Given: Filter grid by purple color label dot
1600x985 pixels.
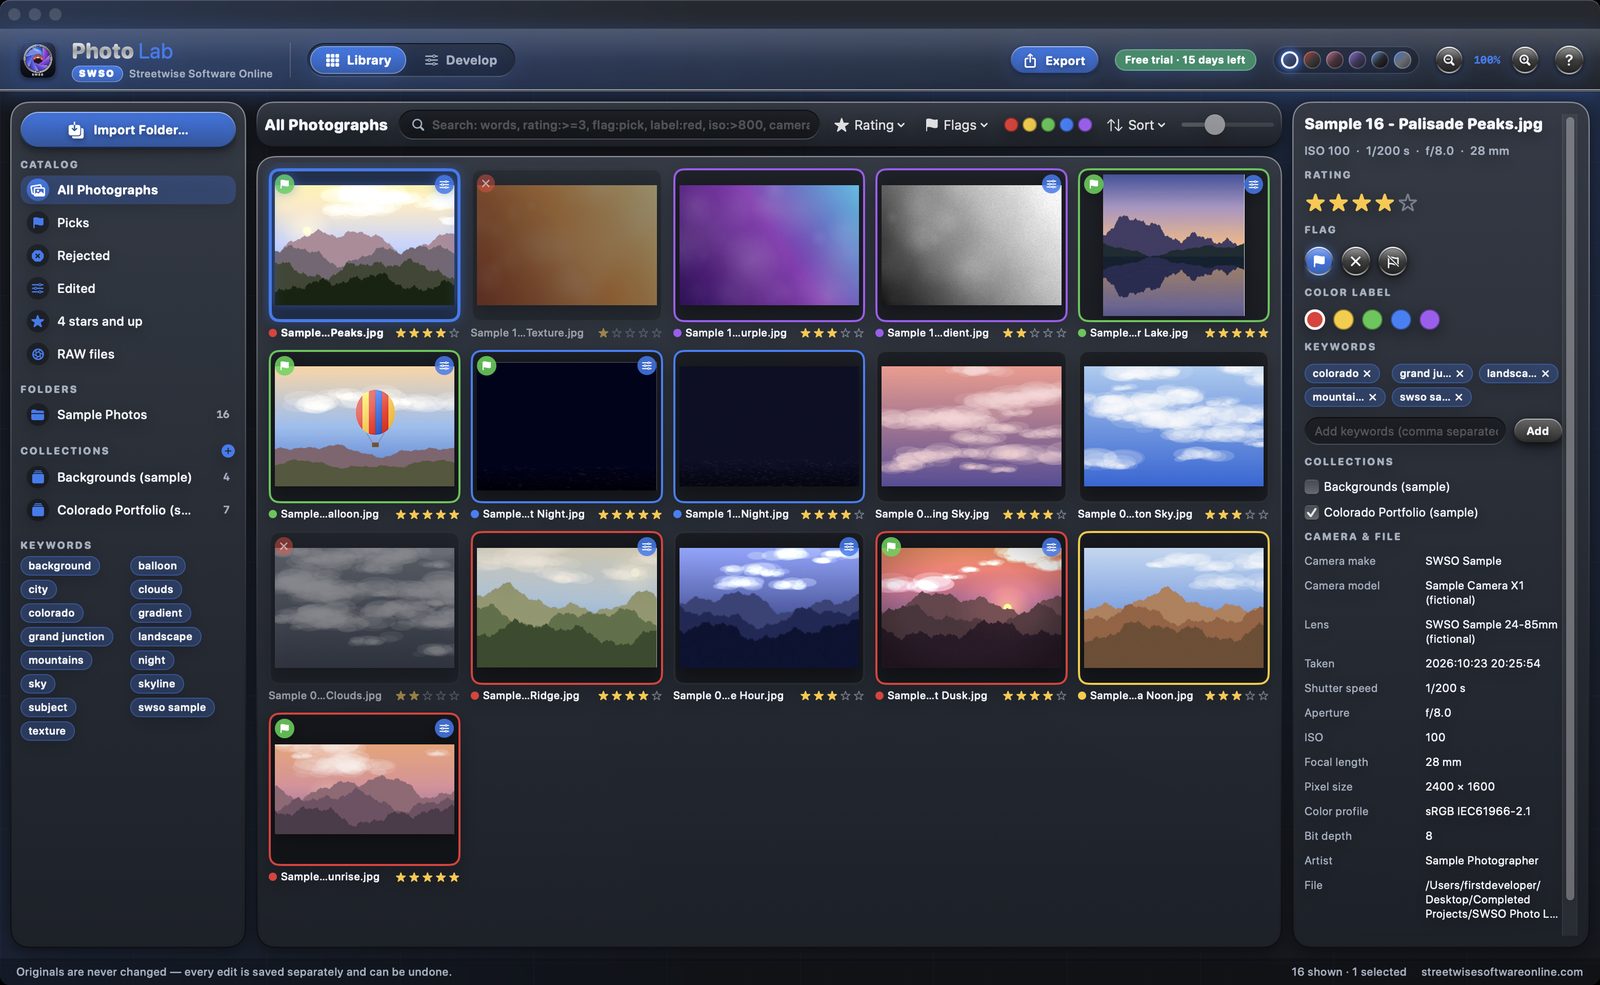Looking at the screenshot, I should click(1085, 125).
